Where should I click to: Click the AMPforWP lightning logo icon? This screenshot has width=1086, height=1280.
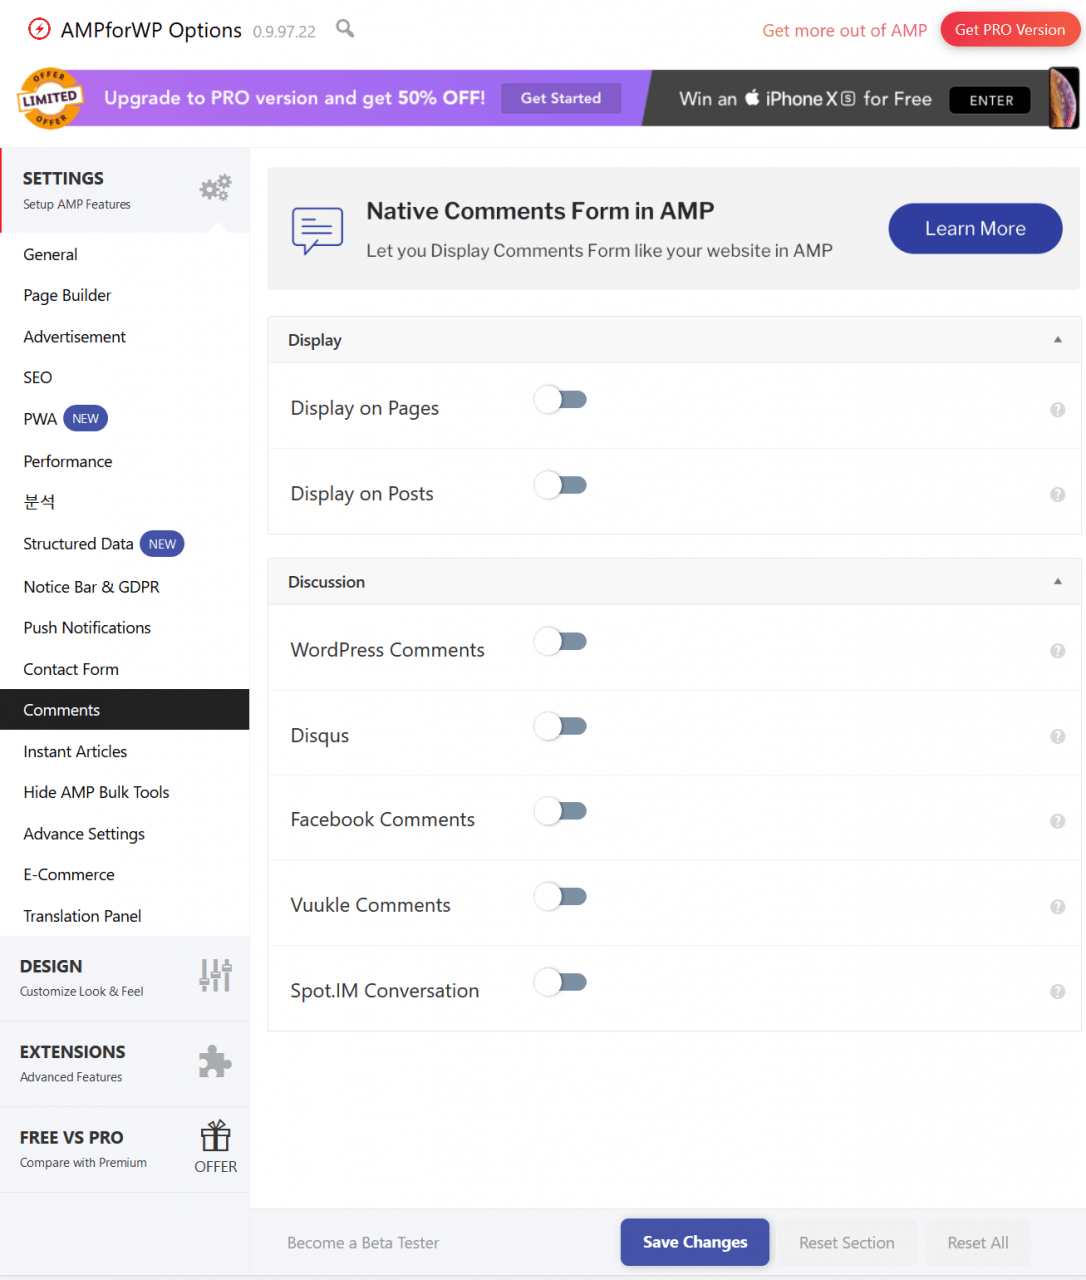pos(39,30)
